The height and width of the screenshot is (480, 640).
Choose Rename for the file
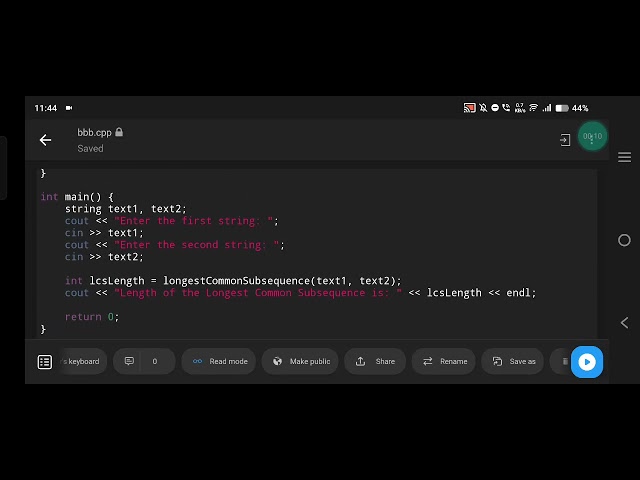(x=444, y=361)
